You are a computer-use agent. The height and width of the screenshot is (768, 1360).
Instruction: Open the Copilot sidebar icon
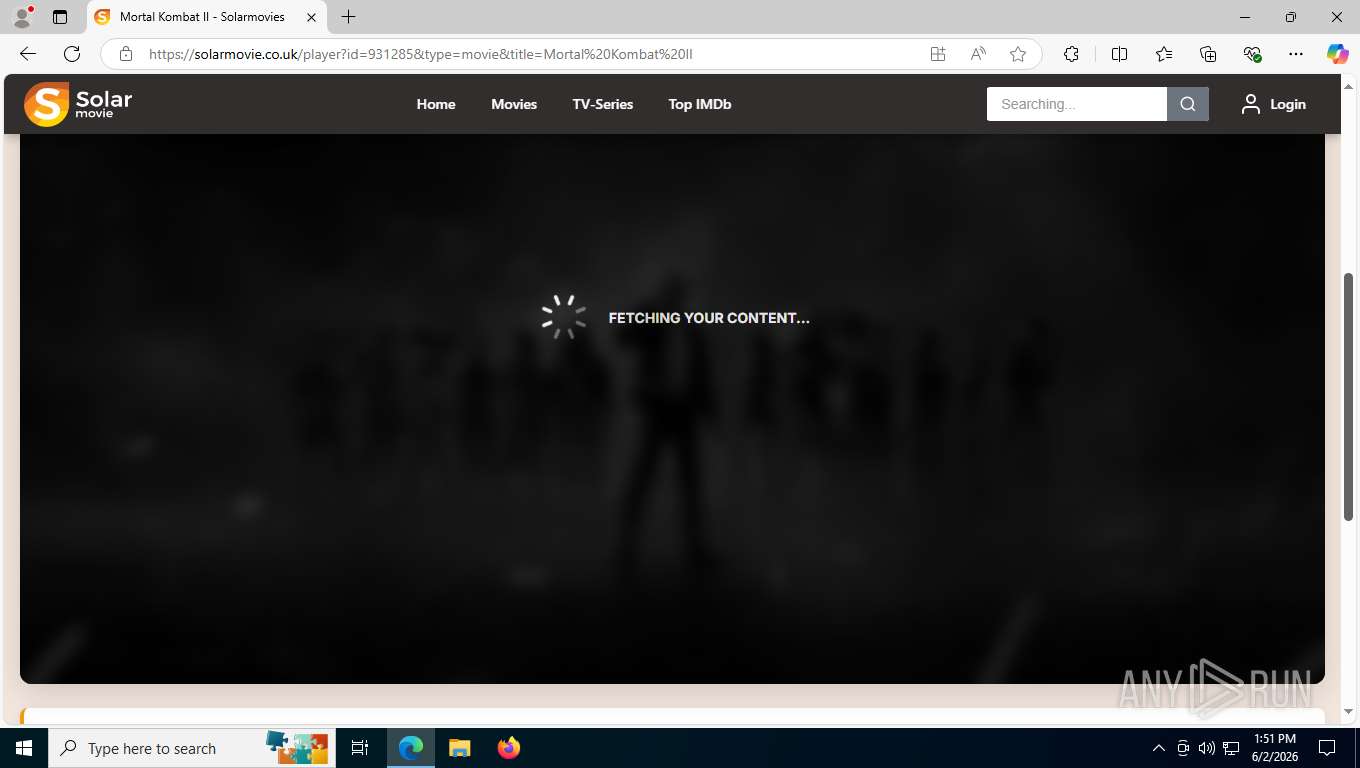click(1338, 54)
